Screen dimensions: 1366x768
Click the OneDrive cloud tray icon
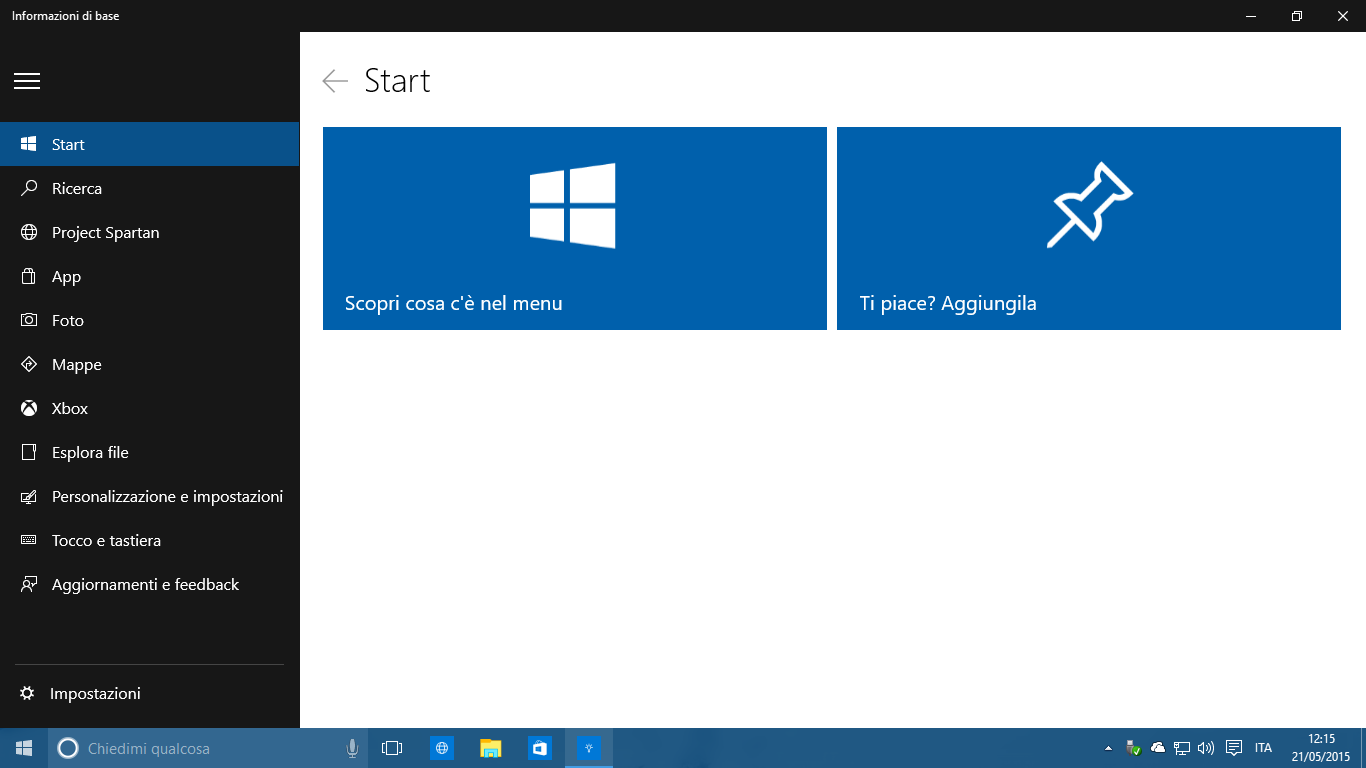pos(1158,748)
